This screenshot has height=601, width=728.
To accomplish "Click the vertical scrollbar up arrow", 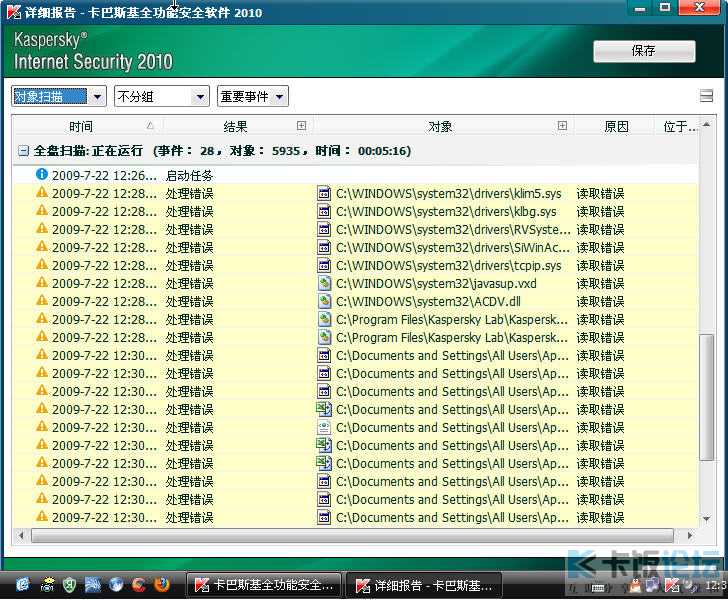I will (706, 124).
